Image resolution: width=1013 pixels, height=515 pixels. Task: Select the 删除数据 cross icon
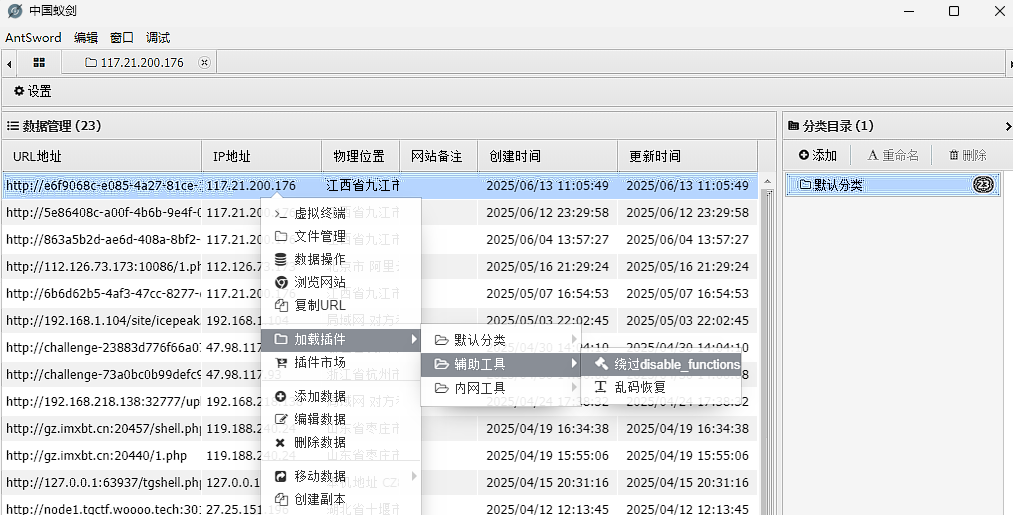coord(280,443)
